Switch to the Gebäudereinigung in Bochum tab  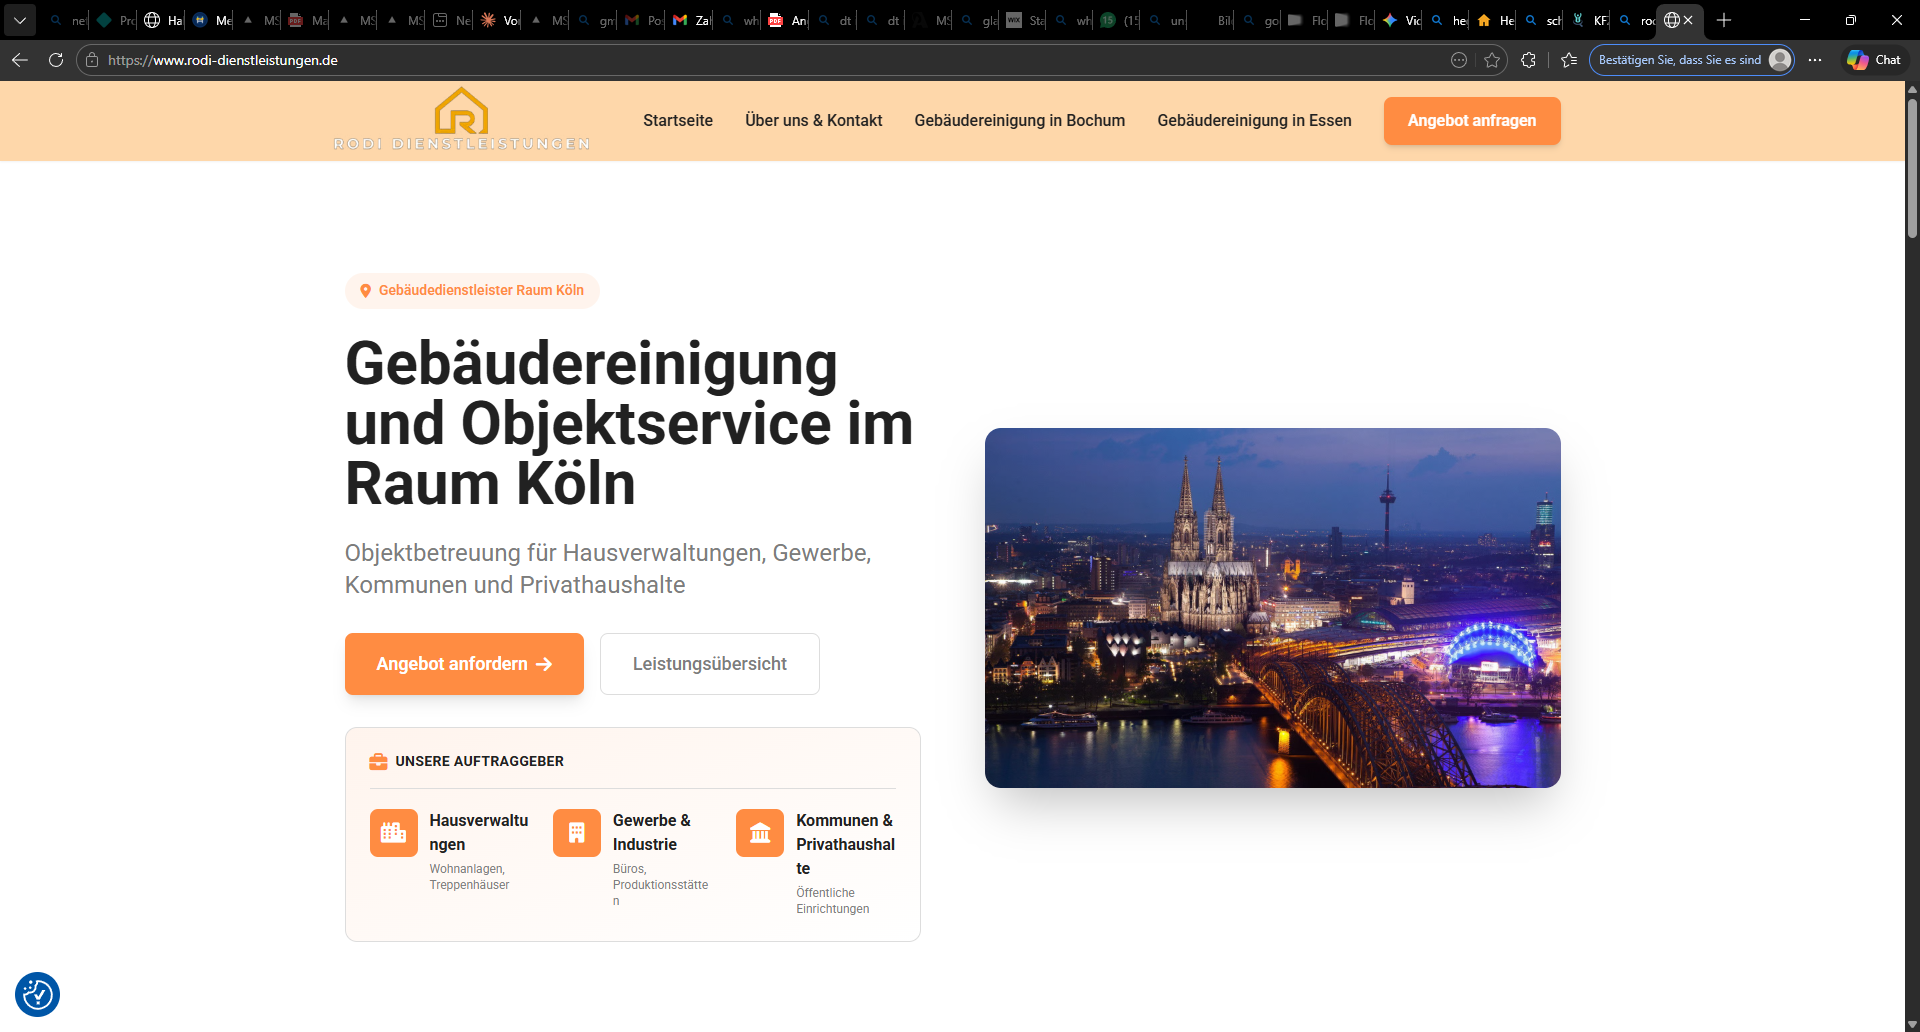pyautogui.click(x=1019, y=120)
